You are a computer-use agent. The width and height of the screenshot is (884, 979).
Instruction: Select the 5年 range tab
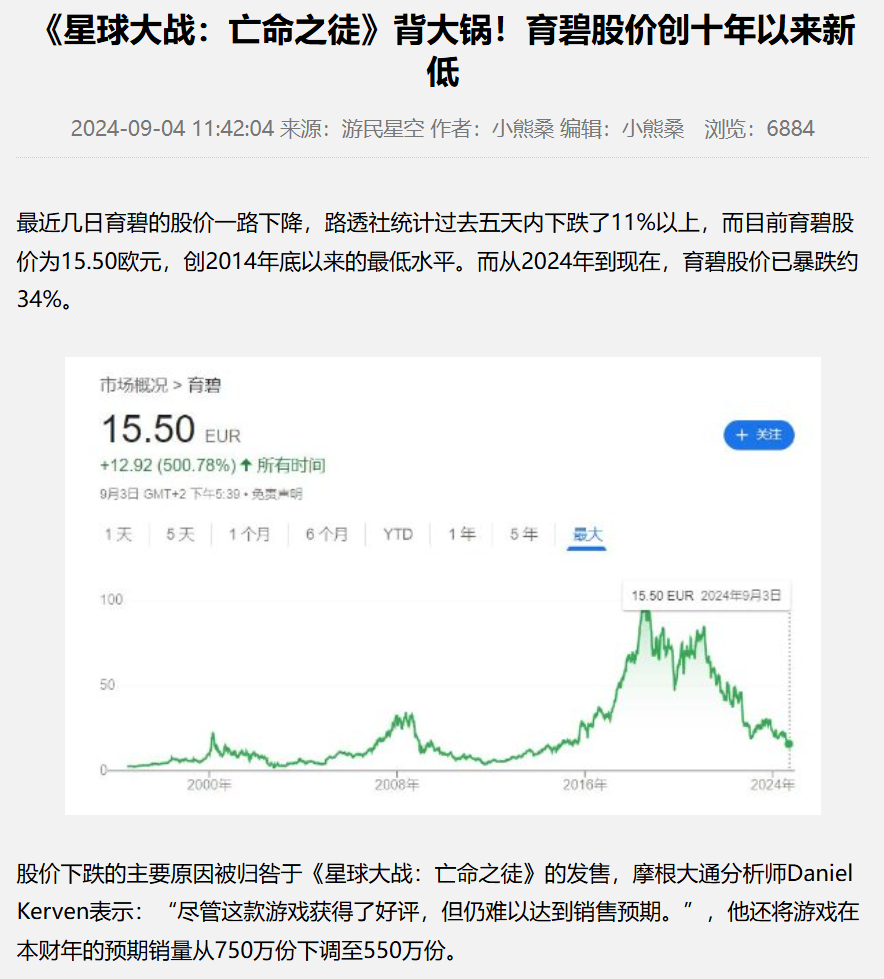(x=524, y=534)
